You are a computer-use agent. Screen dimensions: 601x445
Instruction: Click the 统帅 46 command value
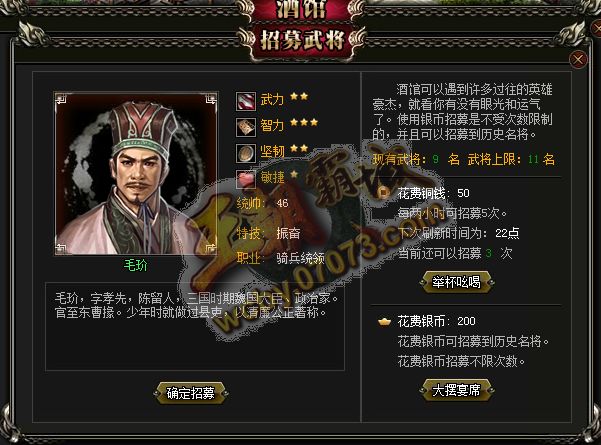point(263,203)
